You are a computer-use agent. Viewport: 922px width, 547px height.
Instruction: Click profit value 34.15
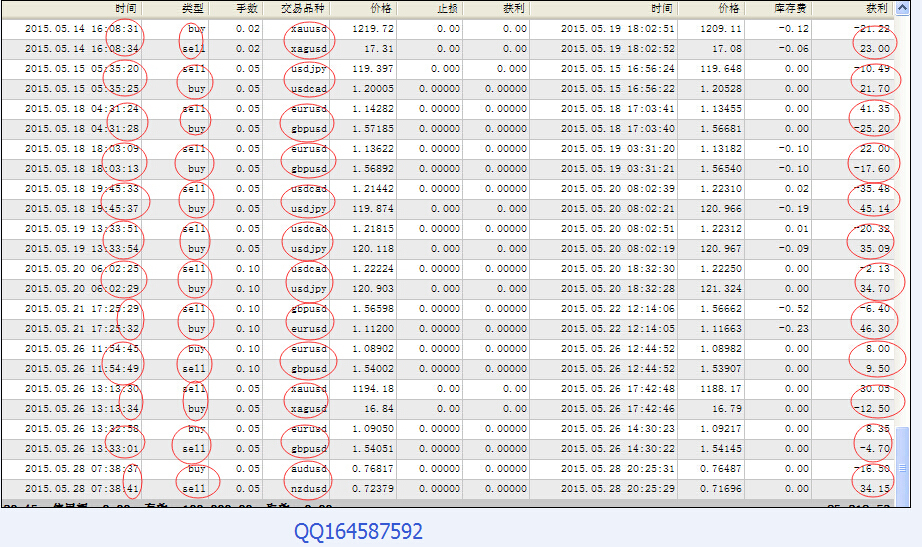coord(875,489)
